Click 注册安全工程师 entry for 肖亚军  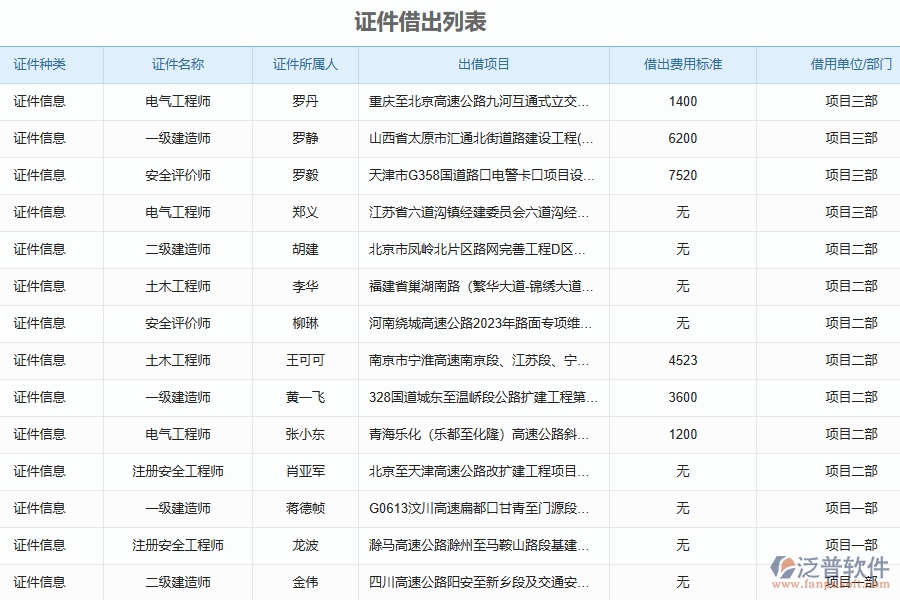[178, 471]
